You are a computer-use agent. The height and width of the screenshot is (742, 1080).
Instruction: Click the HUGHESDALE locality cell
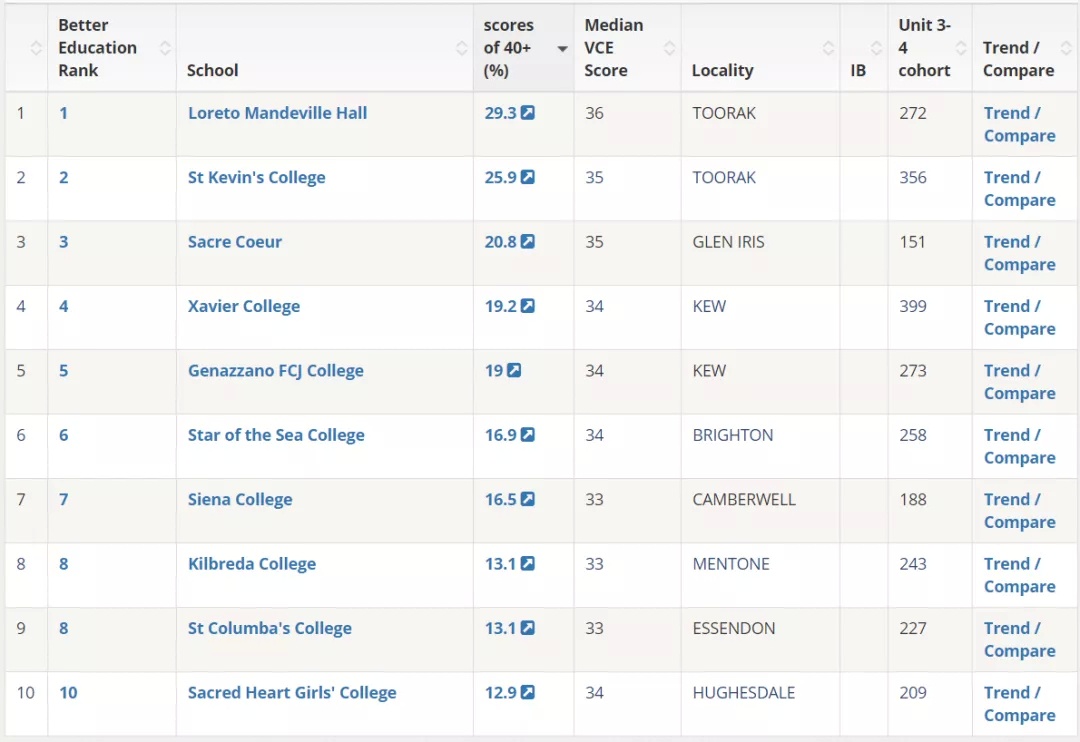[x=744, y=693]
